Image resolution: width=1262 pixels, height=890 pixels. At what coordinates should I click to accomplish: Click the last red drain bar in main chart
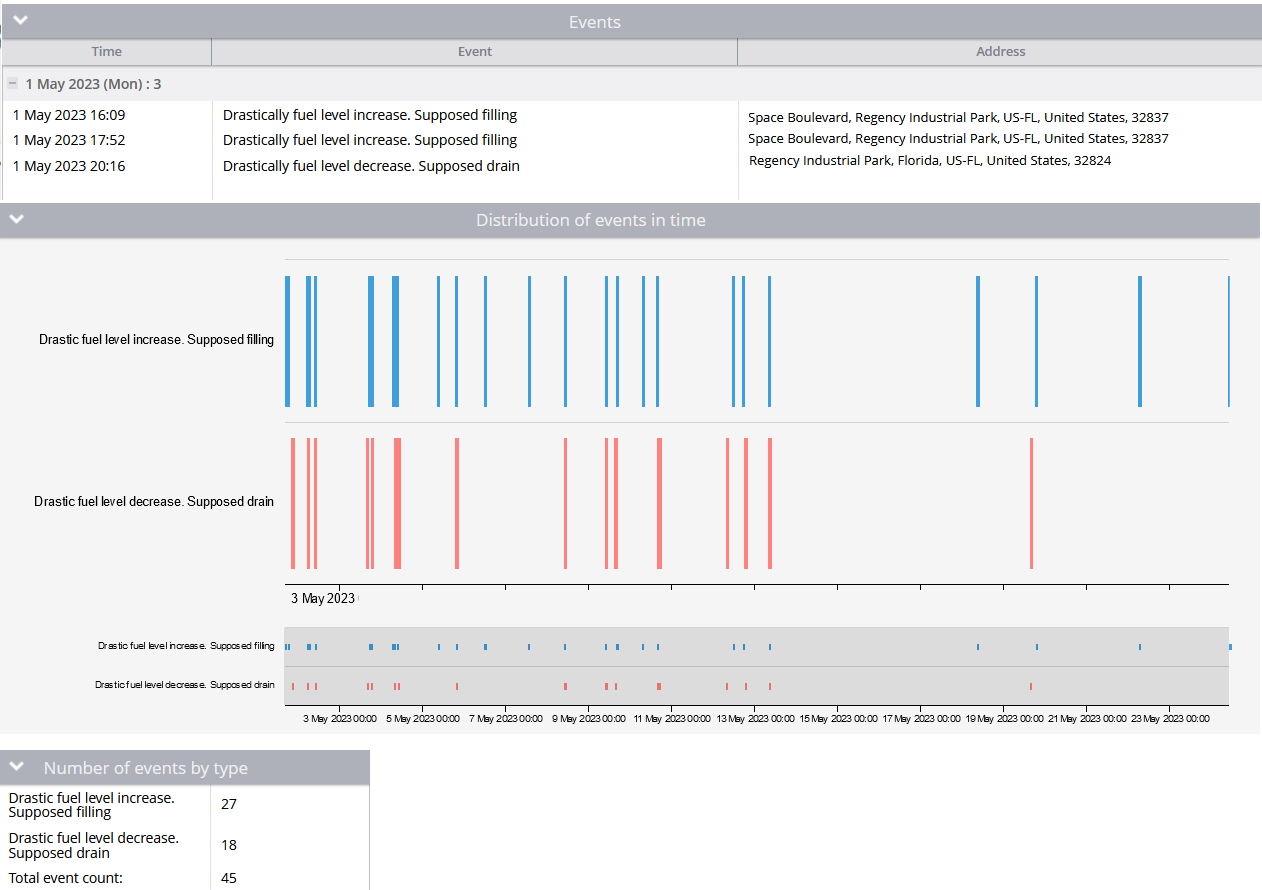point(1031,503)
